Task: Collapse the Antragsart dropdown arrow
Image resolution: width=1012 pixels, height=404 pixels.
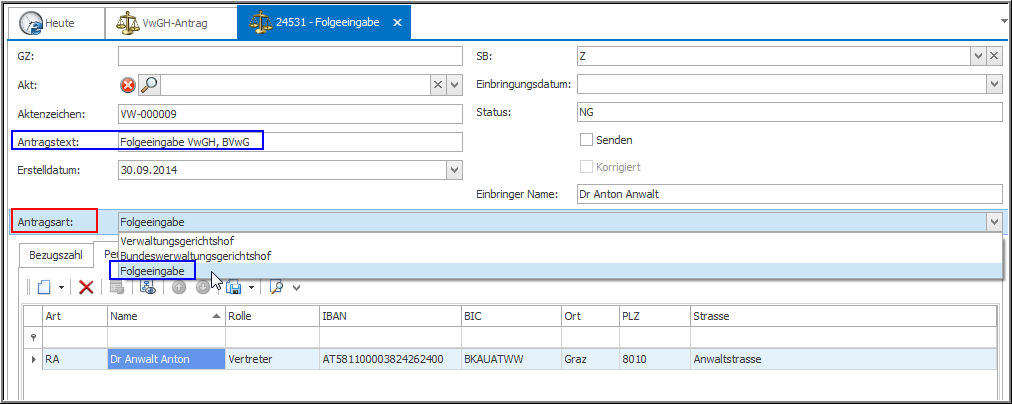Action: (x=993, y=221)
